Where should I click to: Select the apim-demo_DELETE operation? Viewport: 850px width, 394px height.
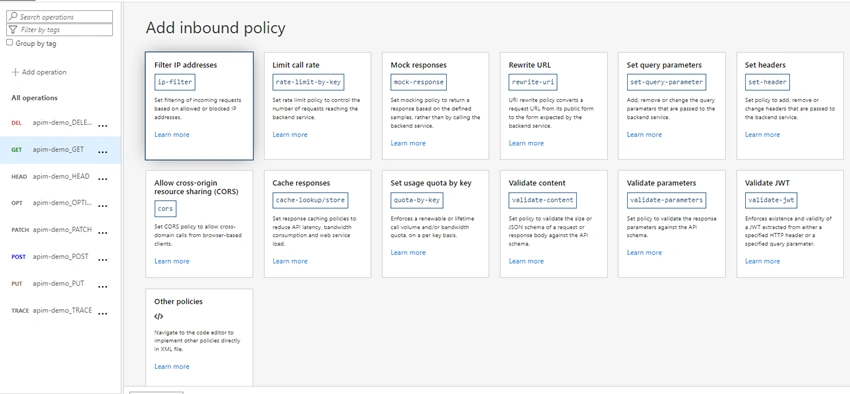pyautogui.click(x=60, y=123)
